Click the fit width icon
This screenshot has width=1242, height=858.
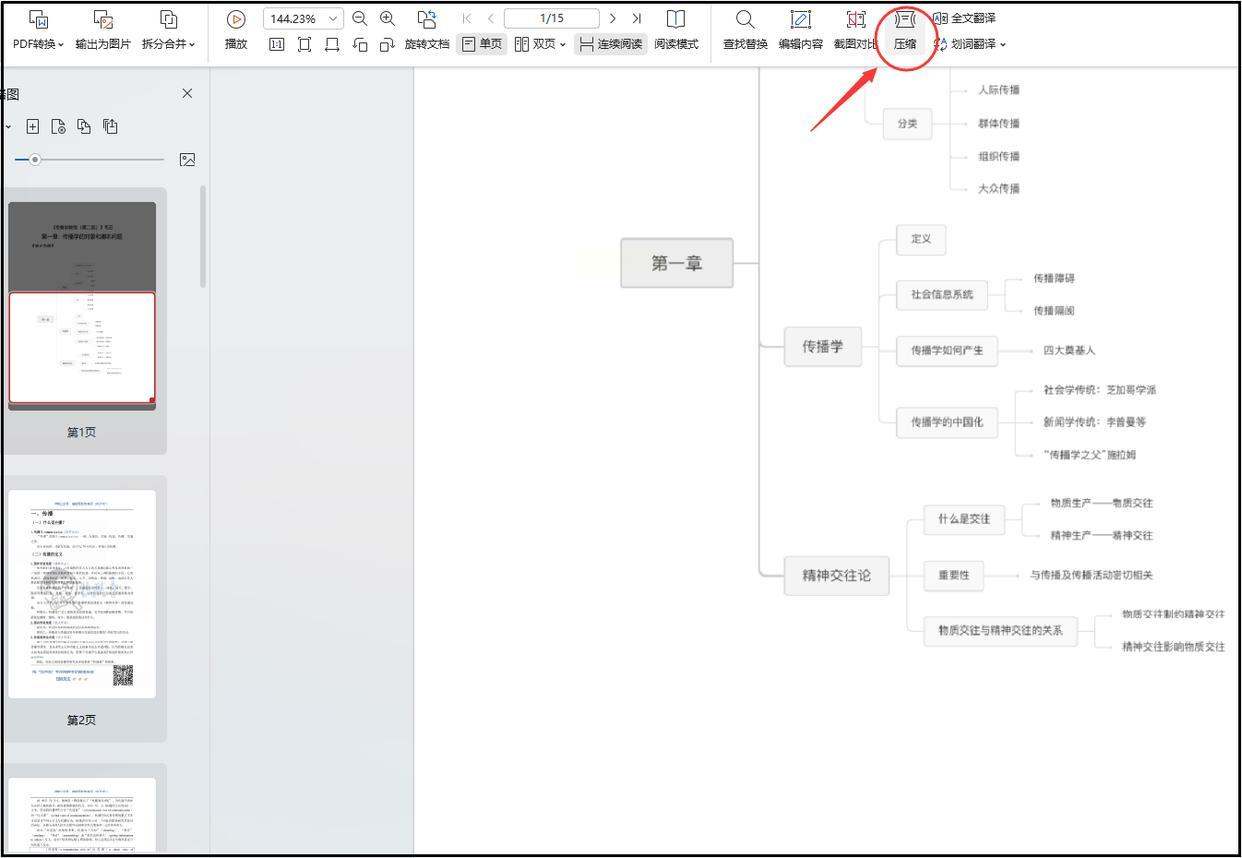coord(332,45)
